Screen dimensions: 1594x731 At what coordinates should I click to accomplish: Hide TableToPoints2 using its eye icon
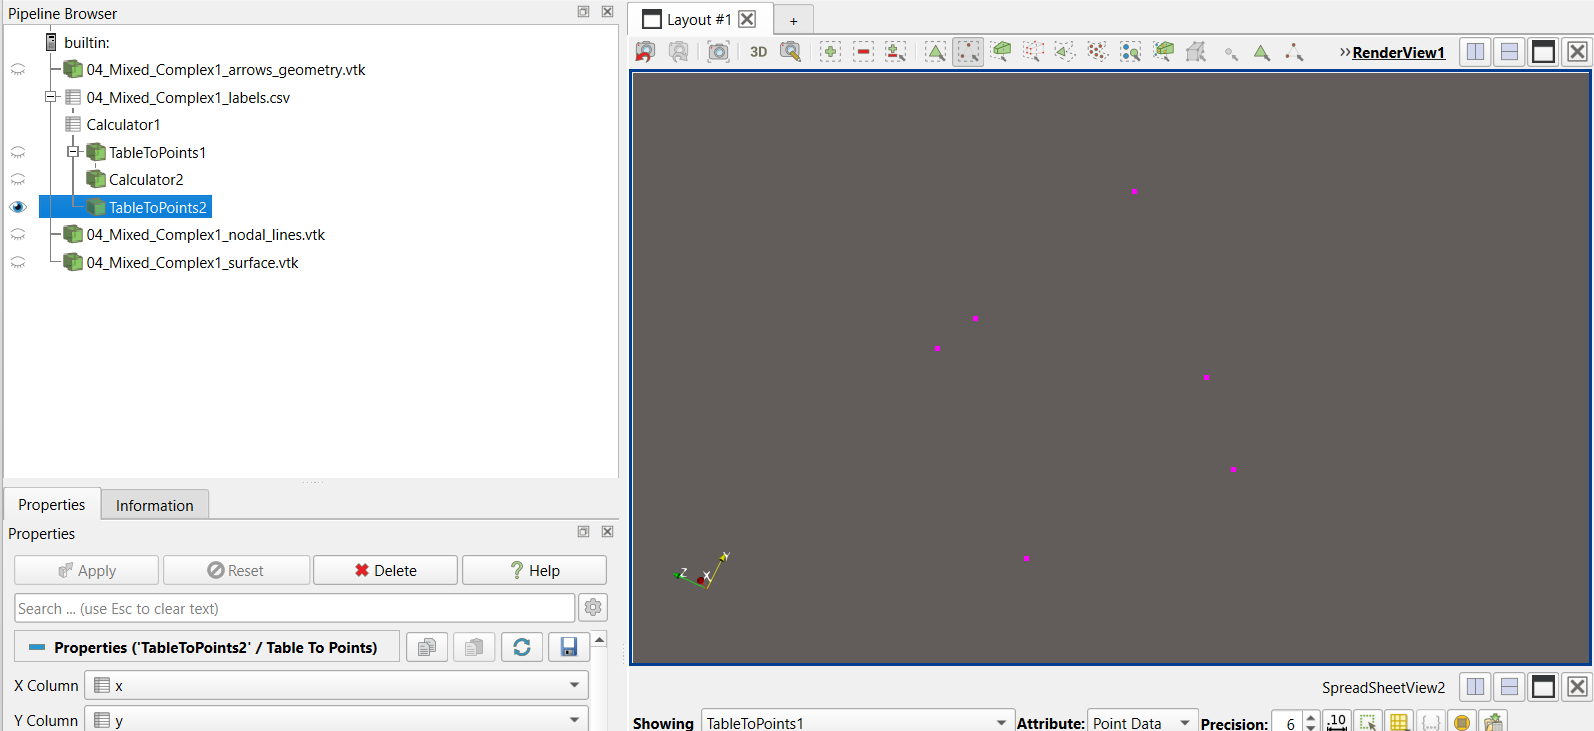[18, 207]
